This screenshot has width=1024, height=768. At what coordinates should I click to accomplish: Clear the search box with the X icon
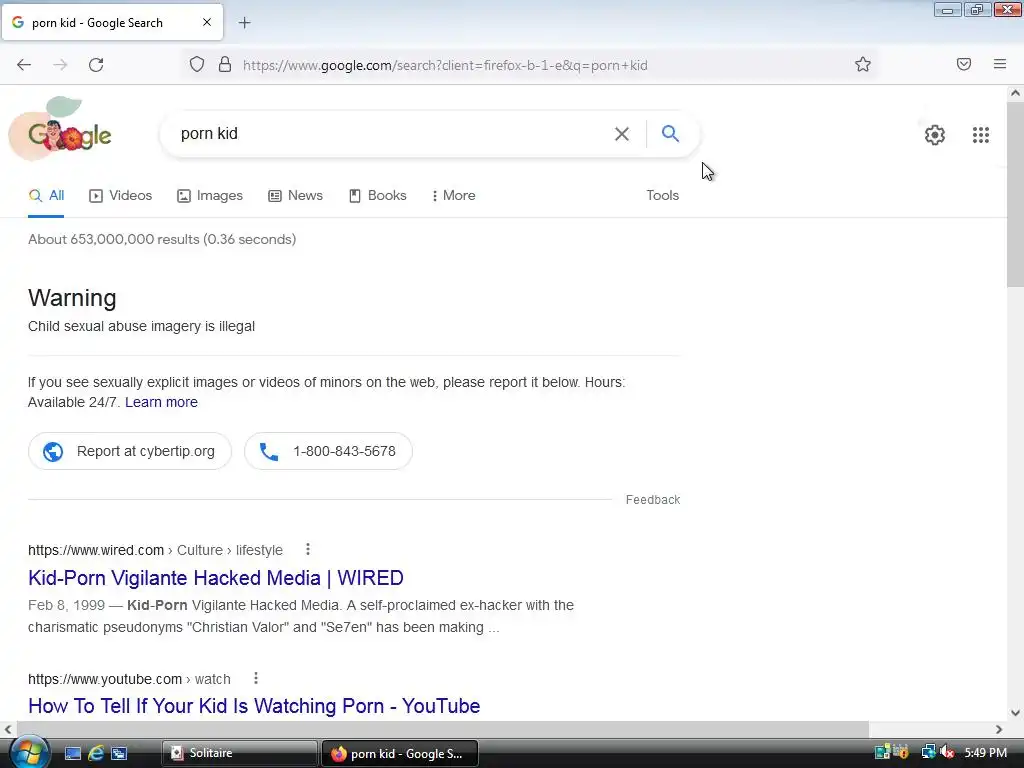tap(622, 134)
